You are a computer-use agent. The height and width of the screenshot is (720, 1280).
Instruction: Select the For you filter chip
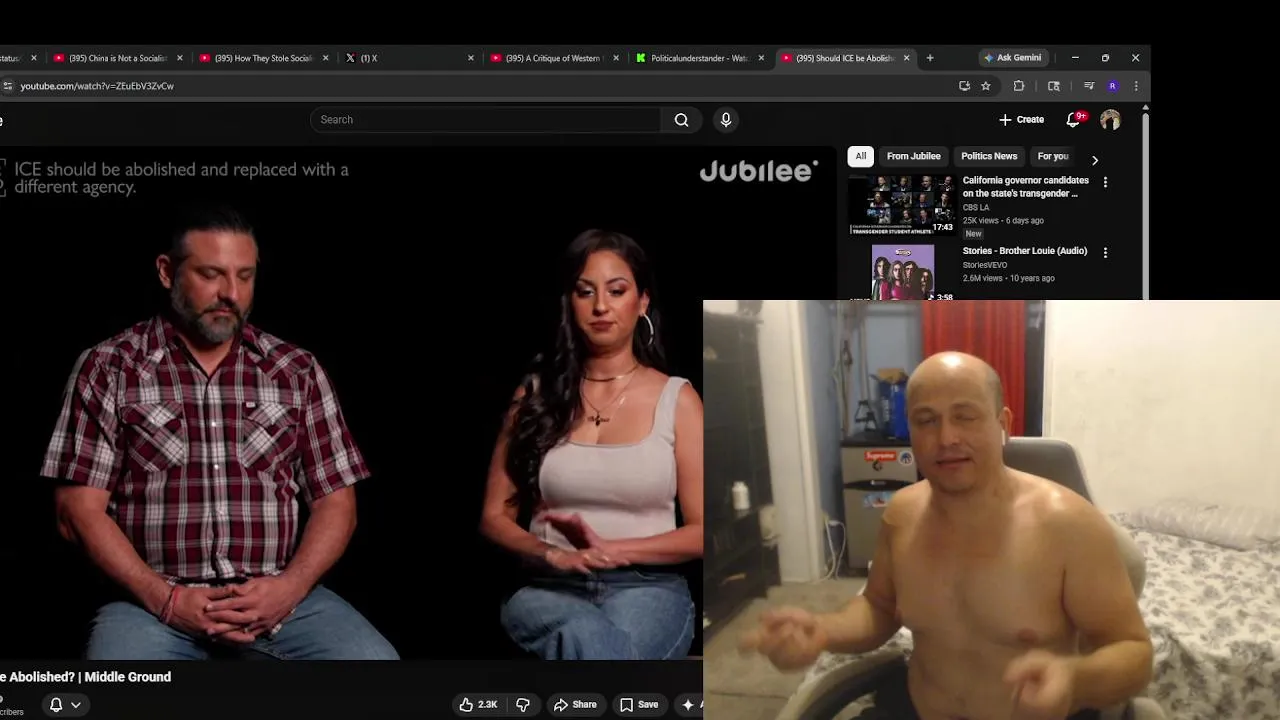1053,156
